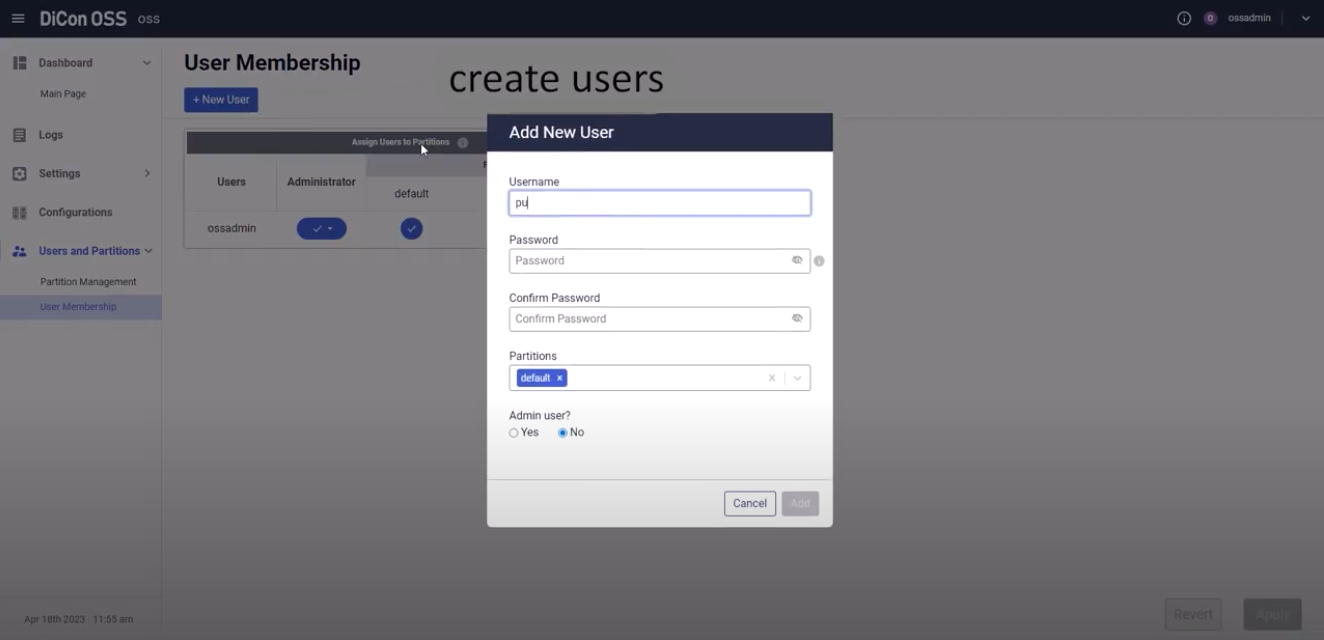Select No for Admin user

point(563,433)
